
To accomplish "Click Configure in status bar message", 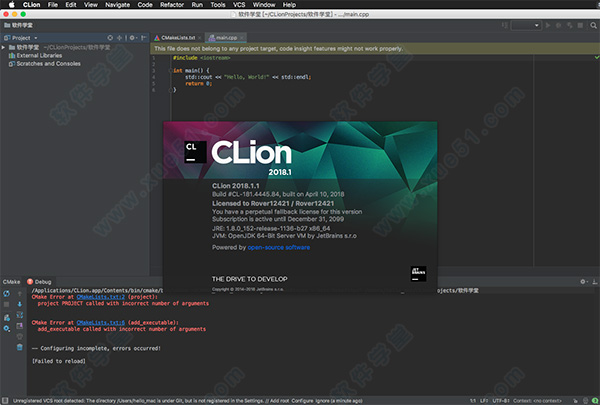I will [302, 401].
